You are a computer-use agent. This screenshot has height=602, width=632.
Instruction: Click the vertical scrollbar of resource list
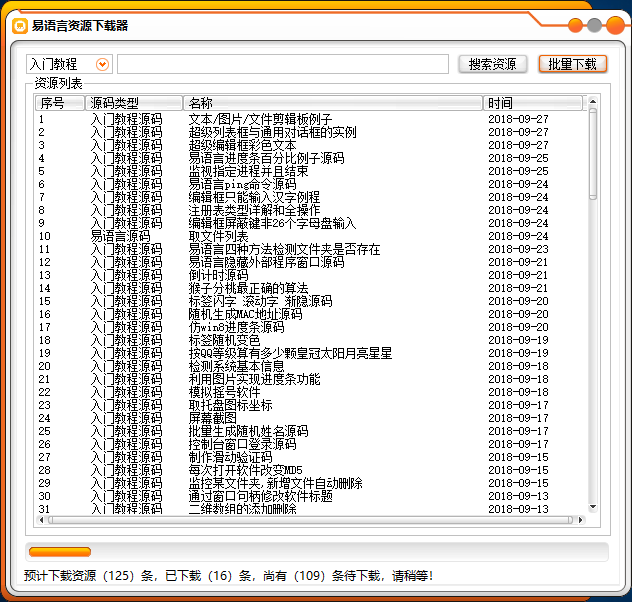593,300
